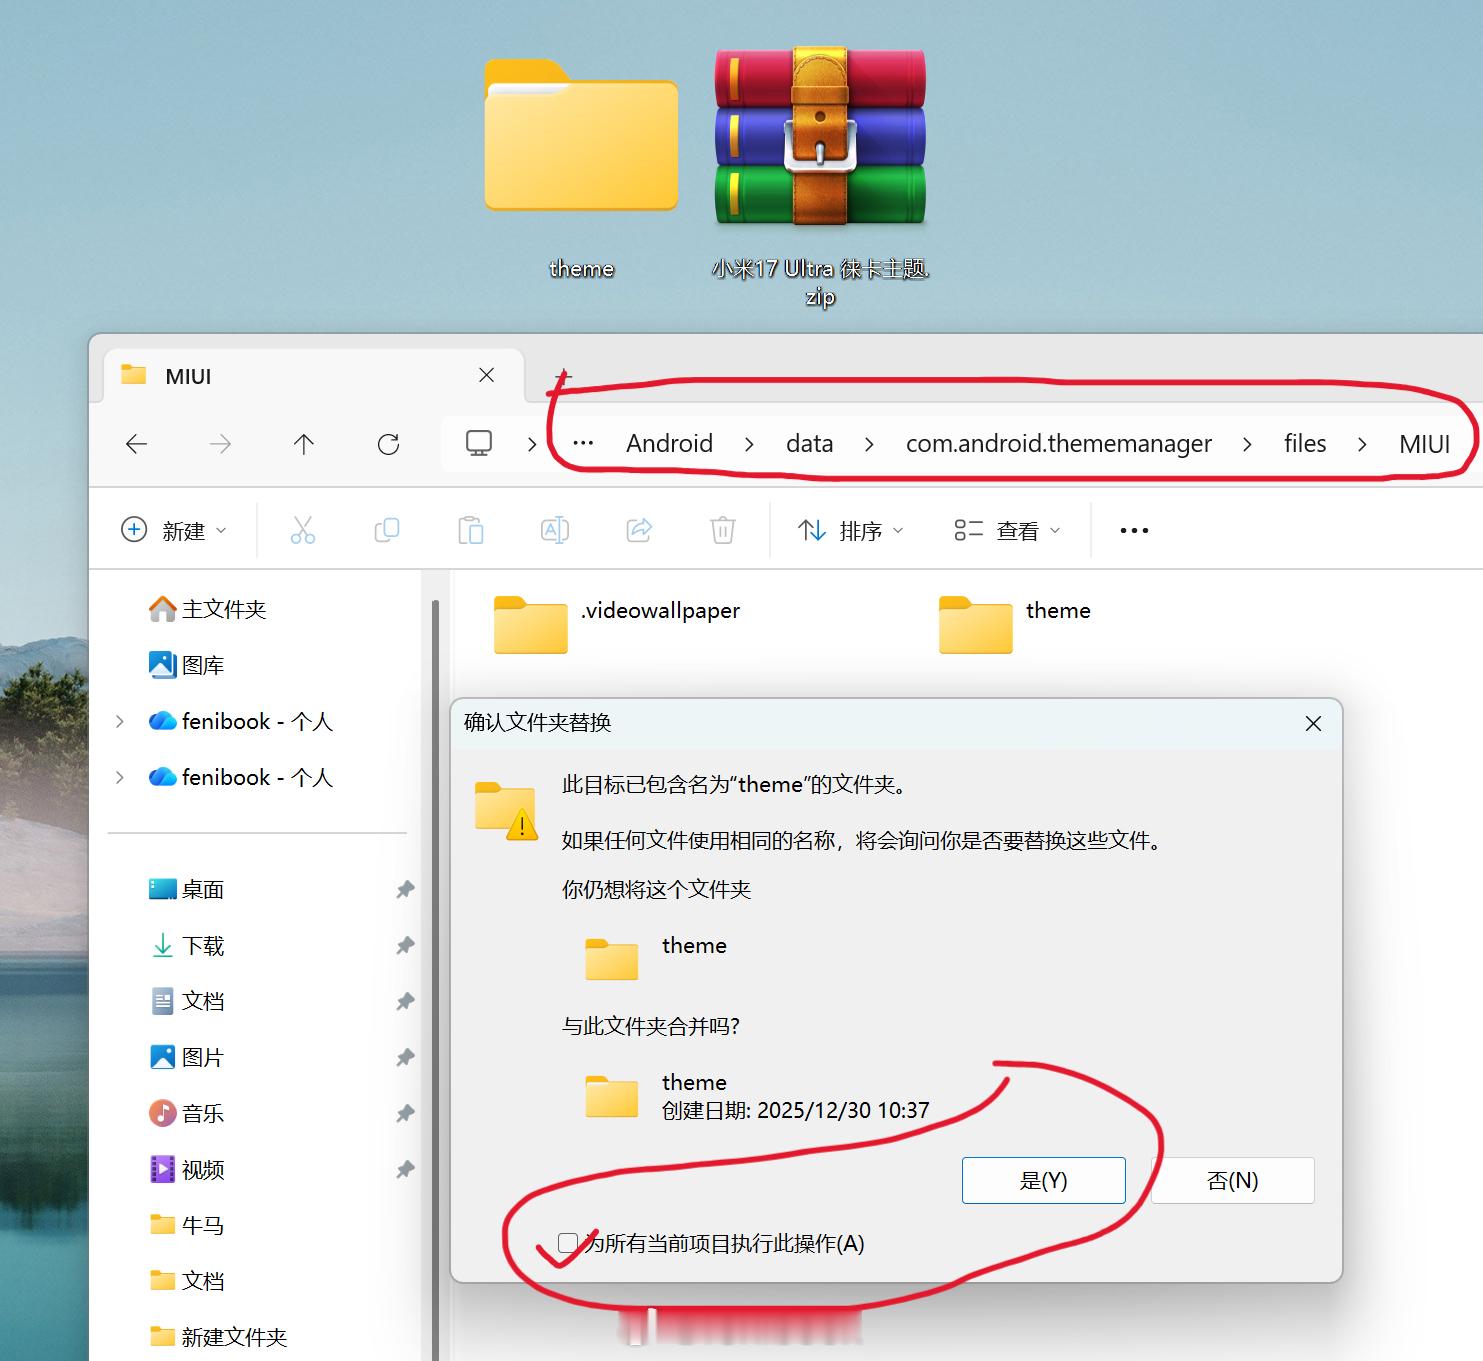Viewport: 1483px width, 1361px height.
Task: Go back in File Explorer
Action: (137, 444)
